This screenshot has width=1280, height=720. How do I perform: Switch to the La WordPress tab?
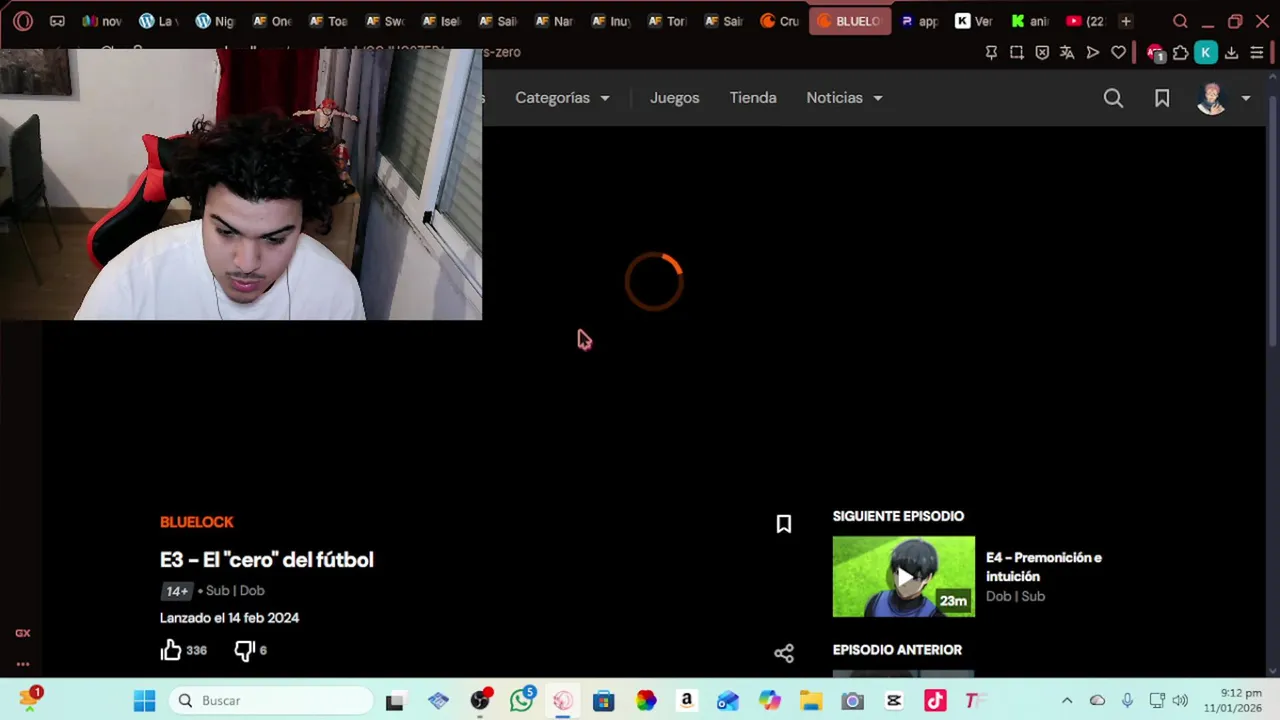point(158,21)
